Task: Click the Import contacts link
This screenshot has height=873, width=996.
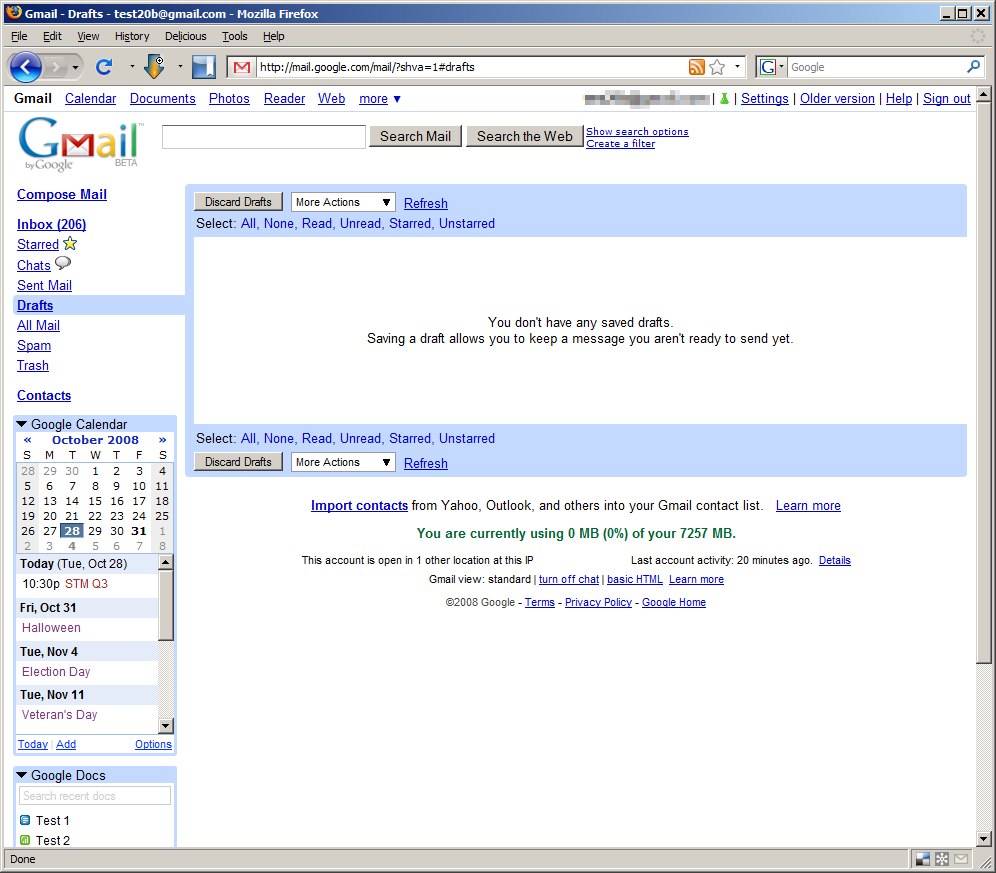Action: pyautogui.click(x=360, y=506)
